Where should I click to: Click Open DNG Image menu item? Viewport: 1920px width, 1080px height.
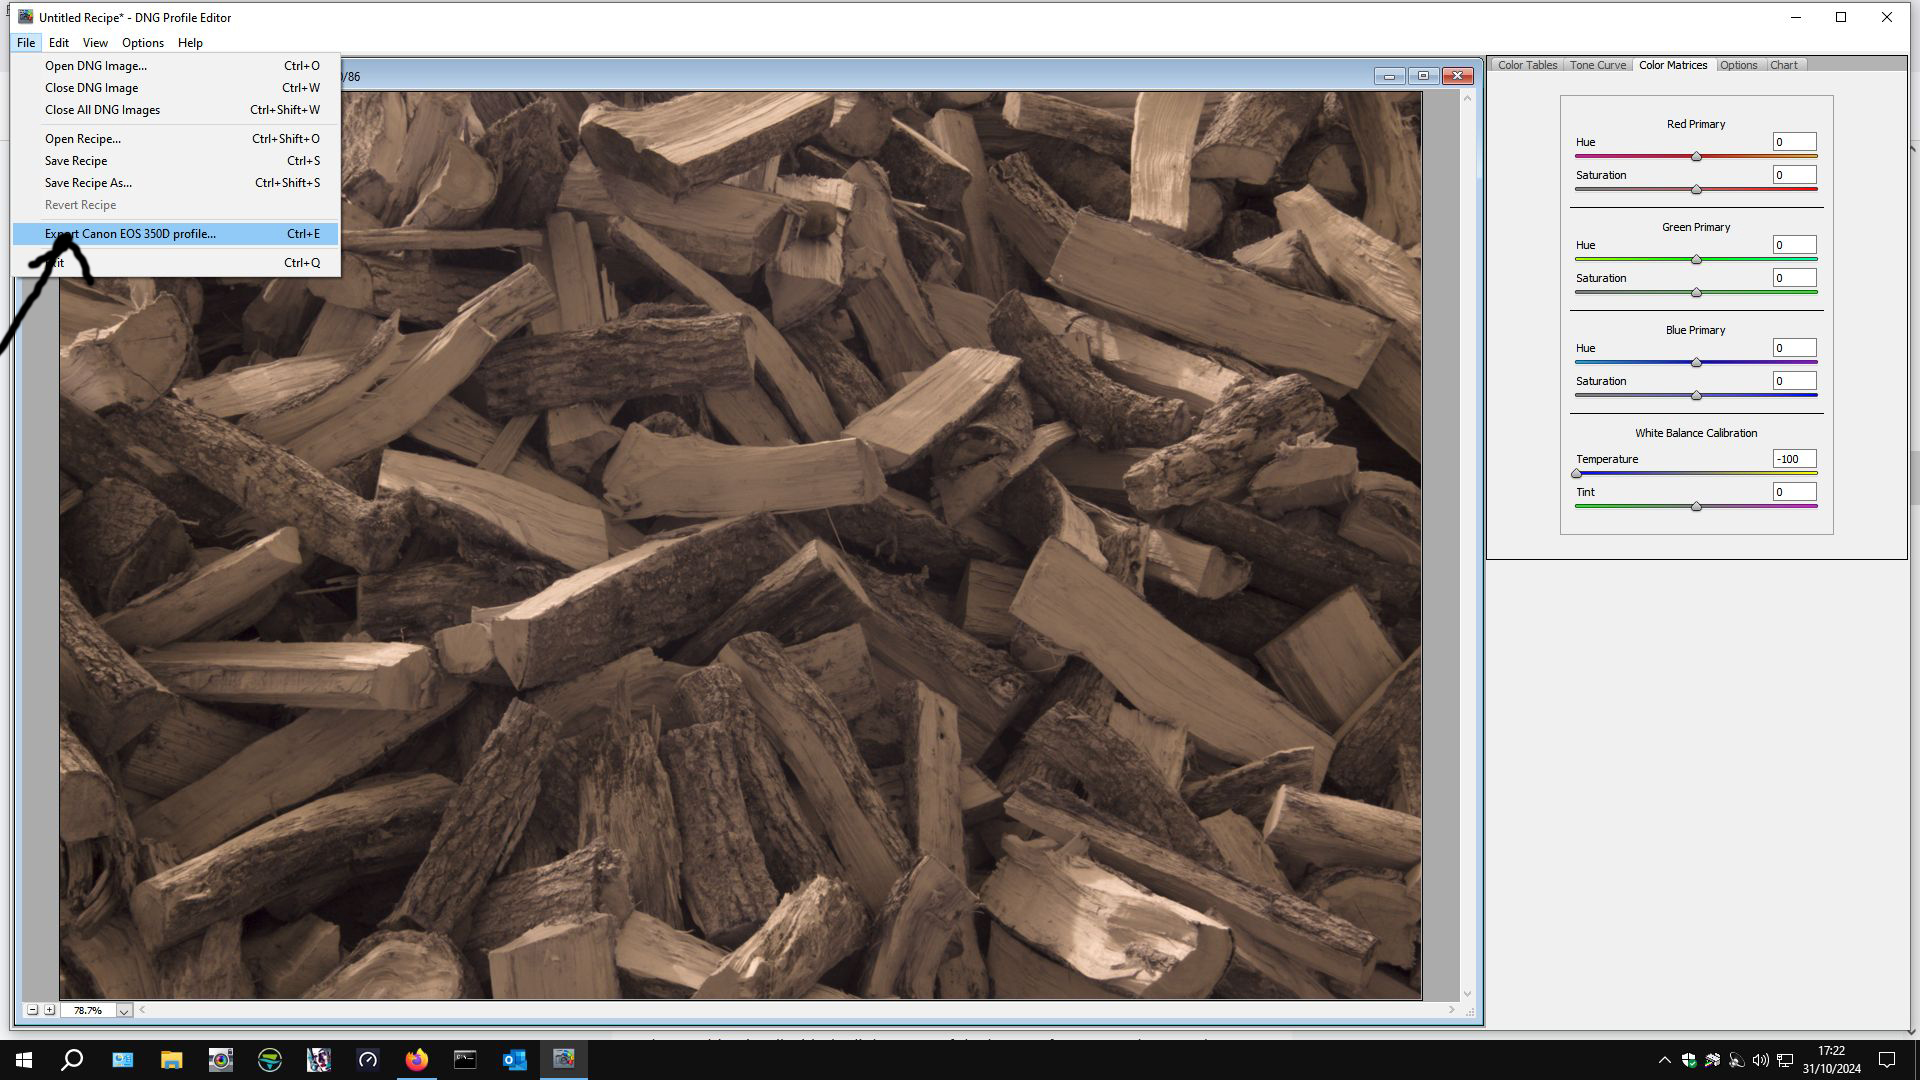point(95,66)
